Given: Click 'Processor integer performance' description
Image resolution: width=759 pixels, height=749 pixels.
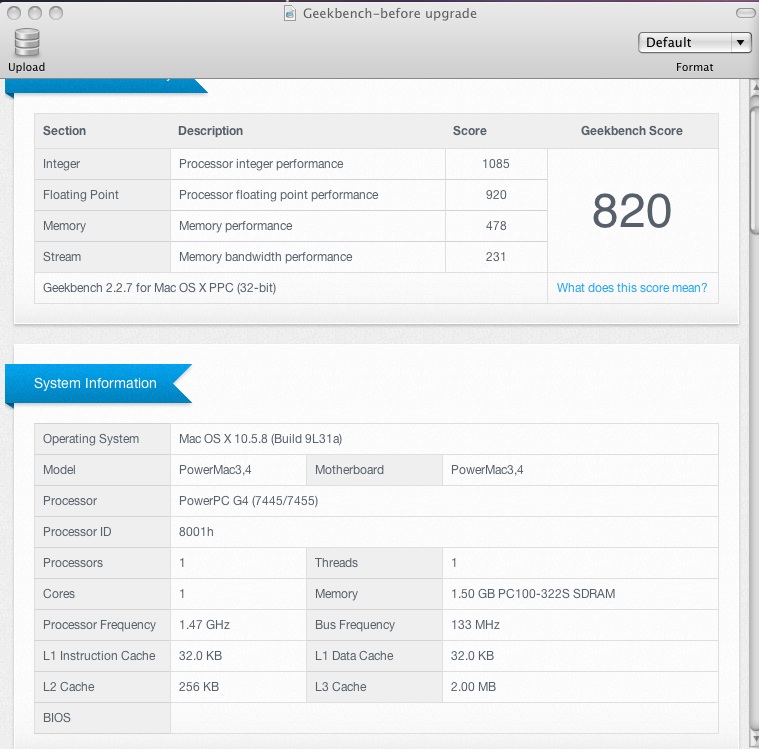Looking at the screenshot, I should pos(261,164).
